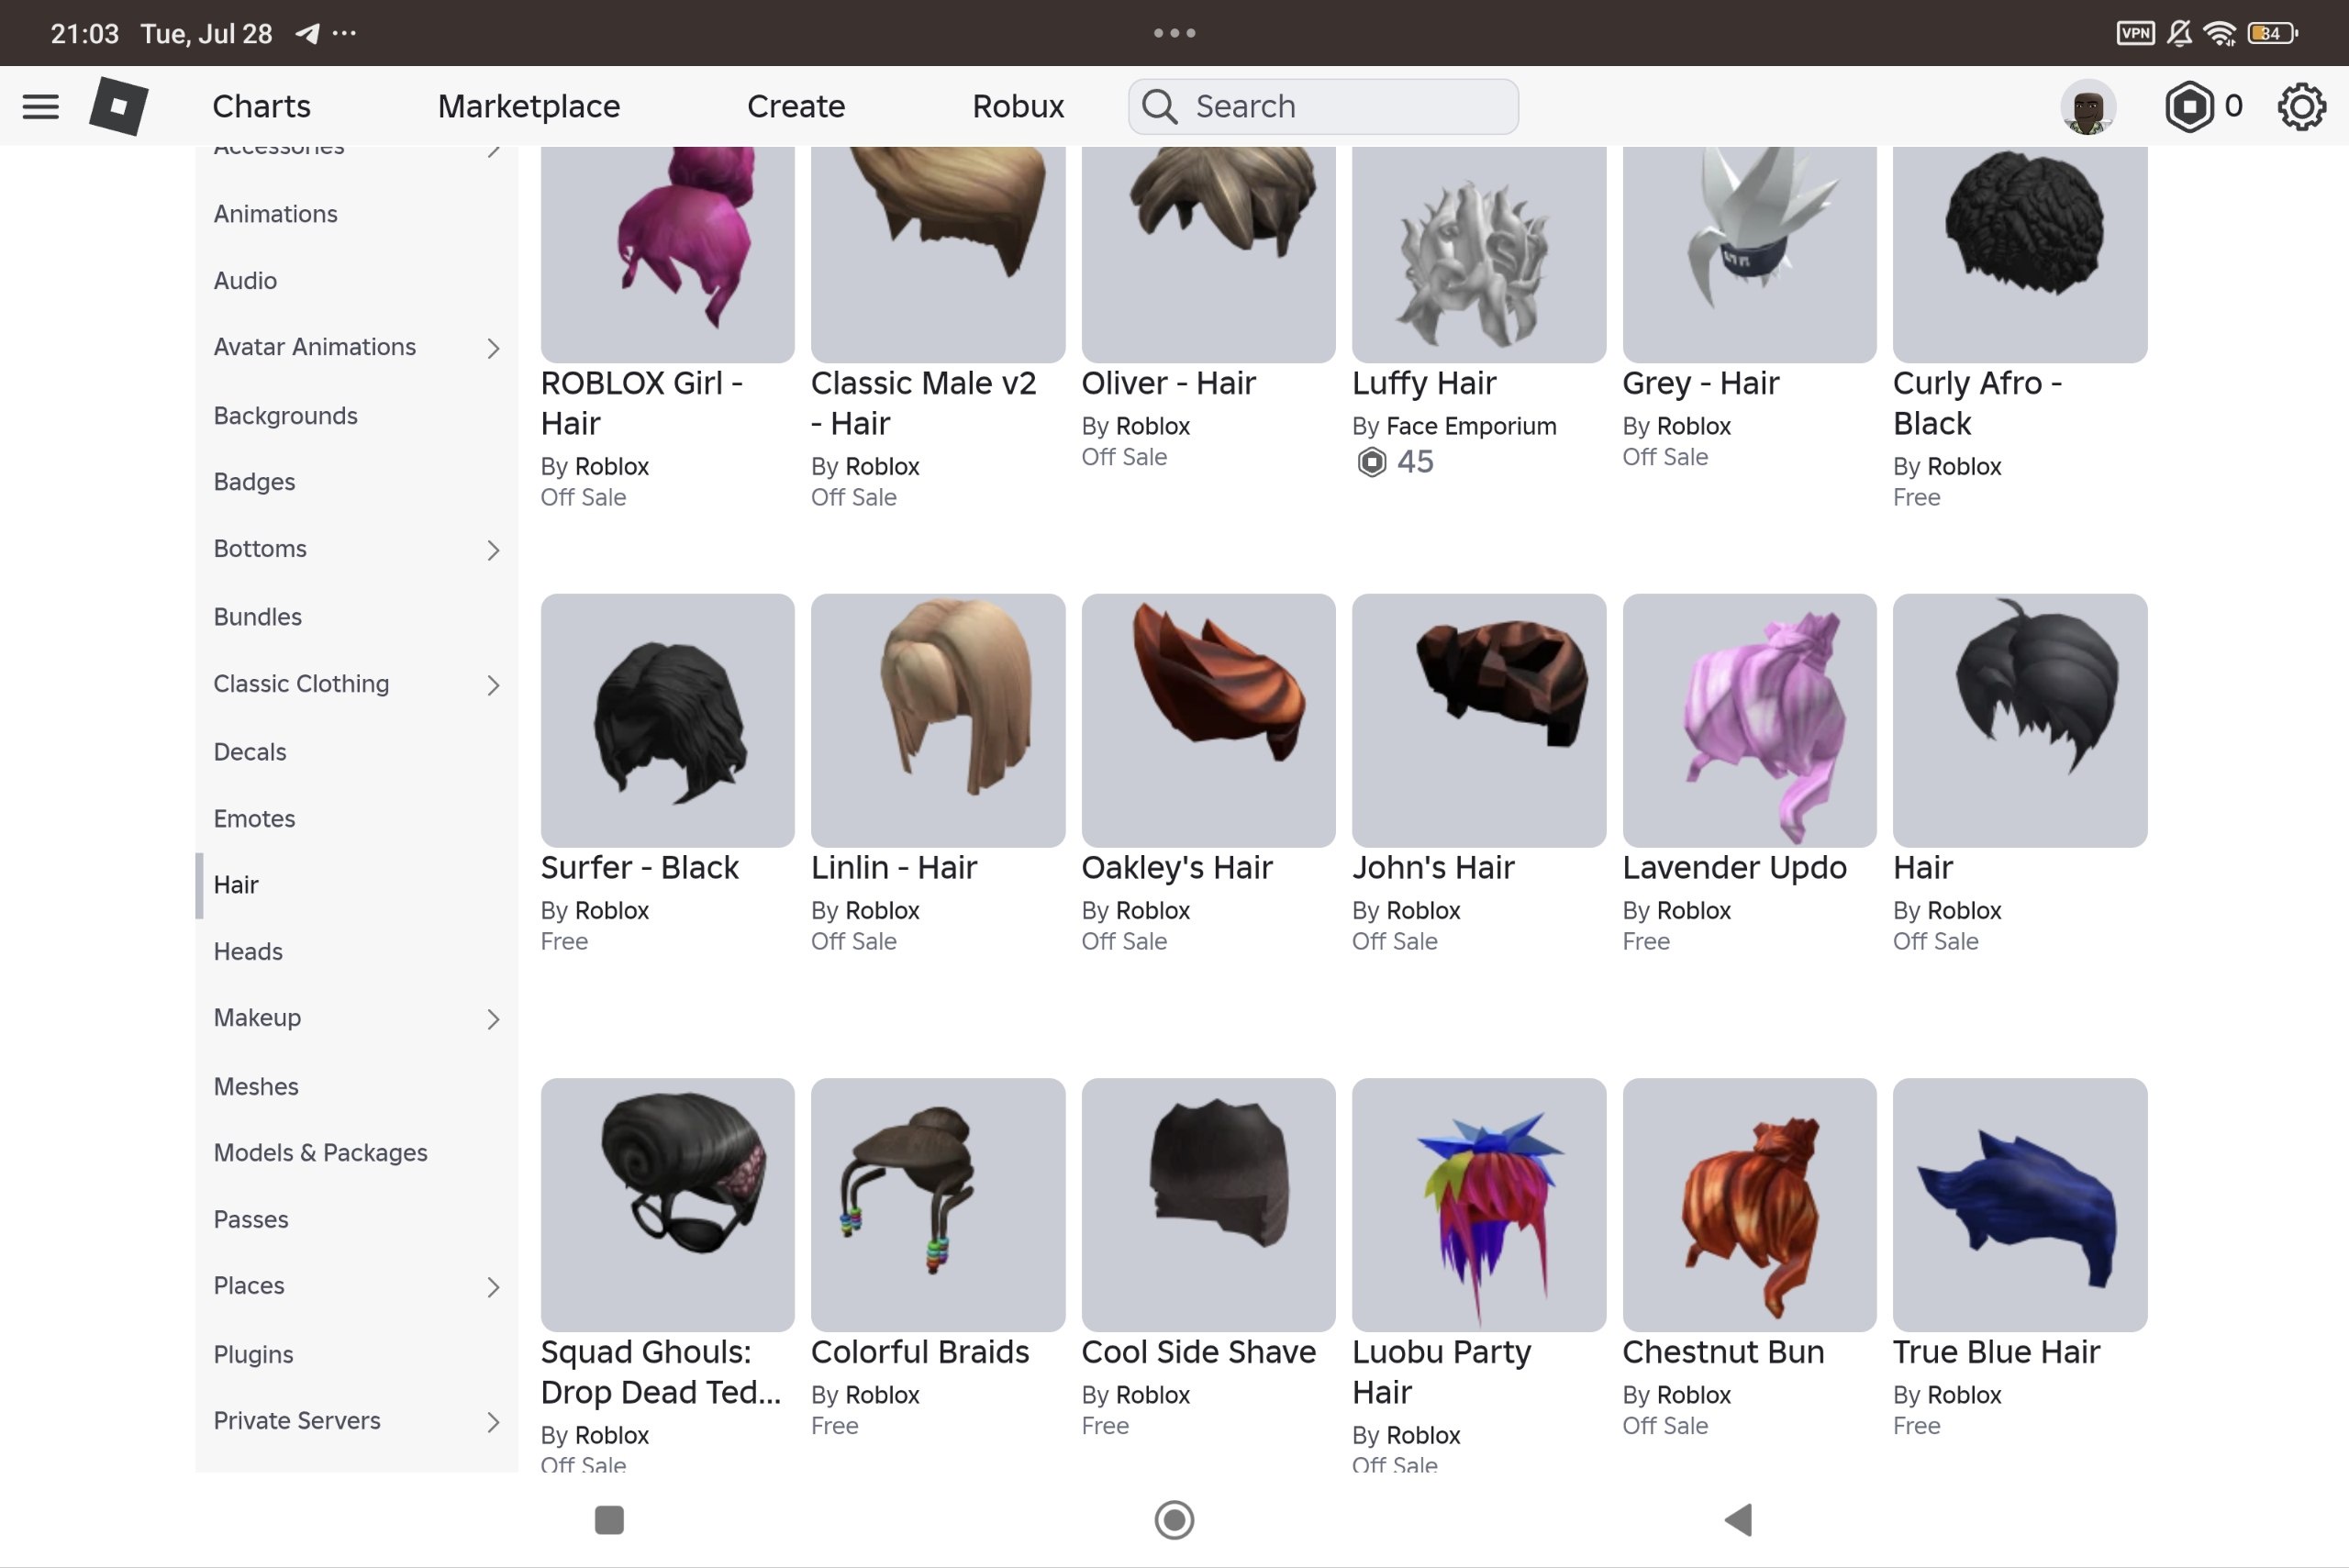Select Animations in the category sidebar

tap(275, 214)
